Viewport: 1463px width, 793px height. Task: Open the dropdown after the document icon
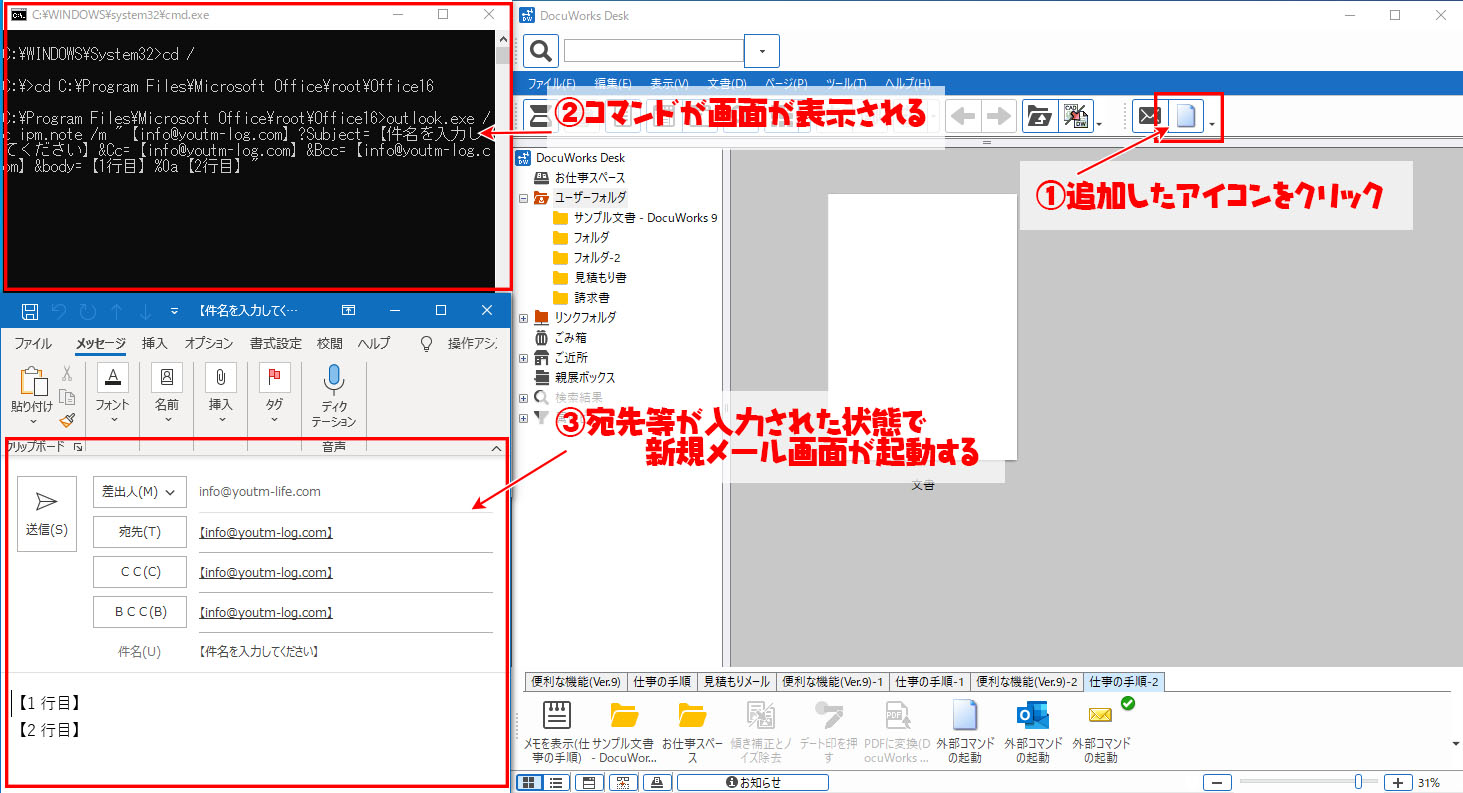point(1213,124)
